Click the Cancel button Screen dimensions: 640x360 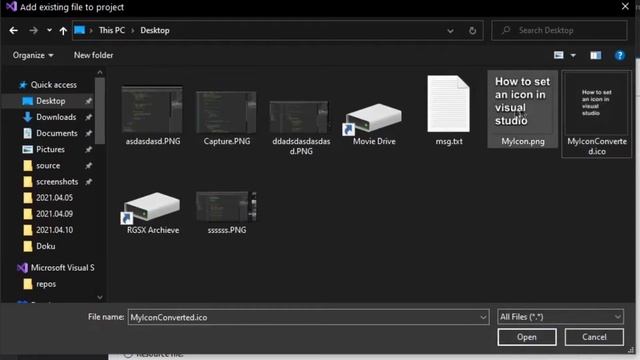(594, 337)
